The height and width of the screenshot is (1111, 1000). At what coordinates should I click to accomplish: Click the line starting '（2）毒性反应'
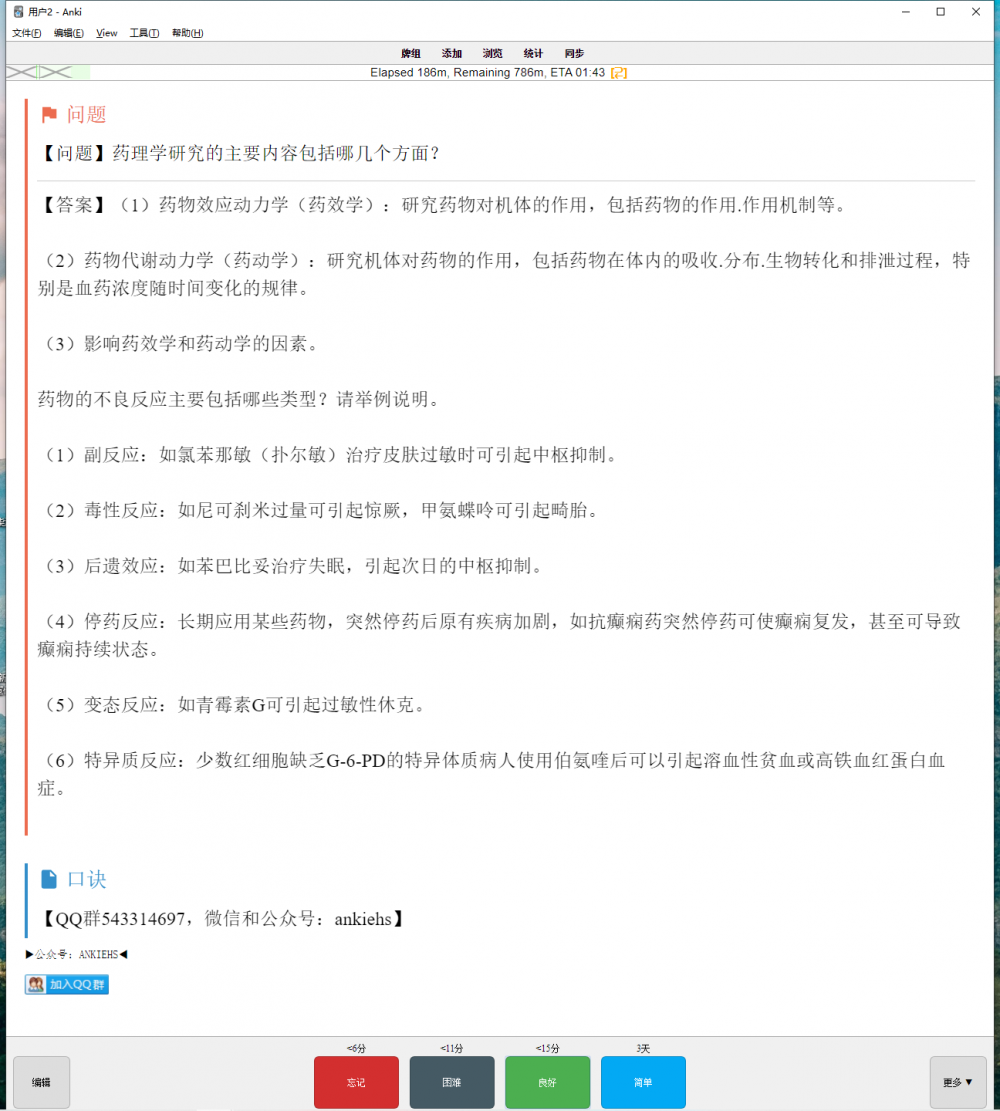320,510
